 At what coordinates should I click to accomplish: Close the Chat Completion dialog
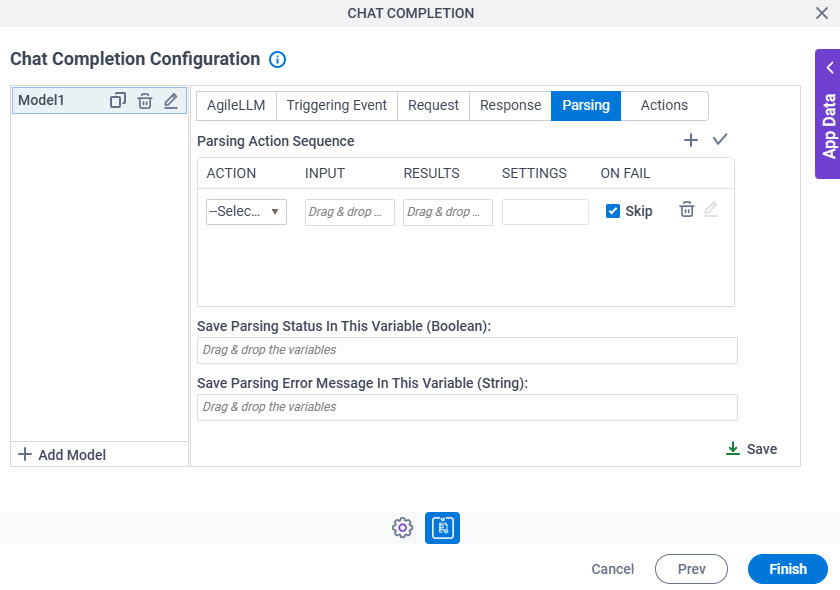pyautogui.click(x=822, y=13)
